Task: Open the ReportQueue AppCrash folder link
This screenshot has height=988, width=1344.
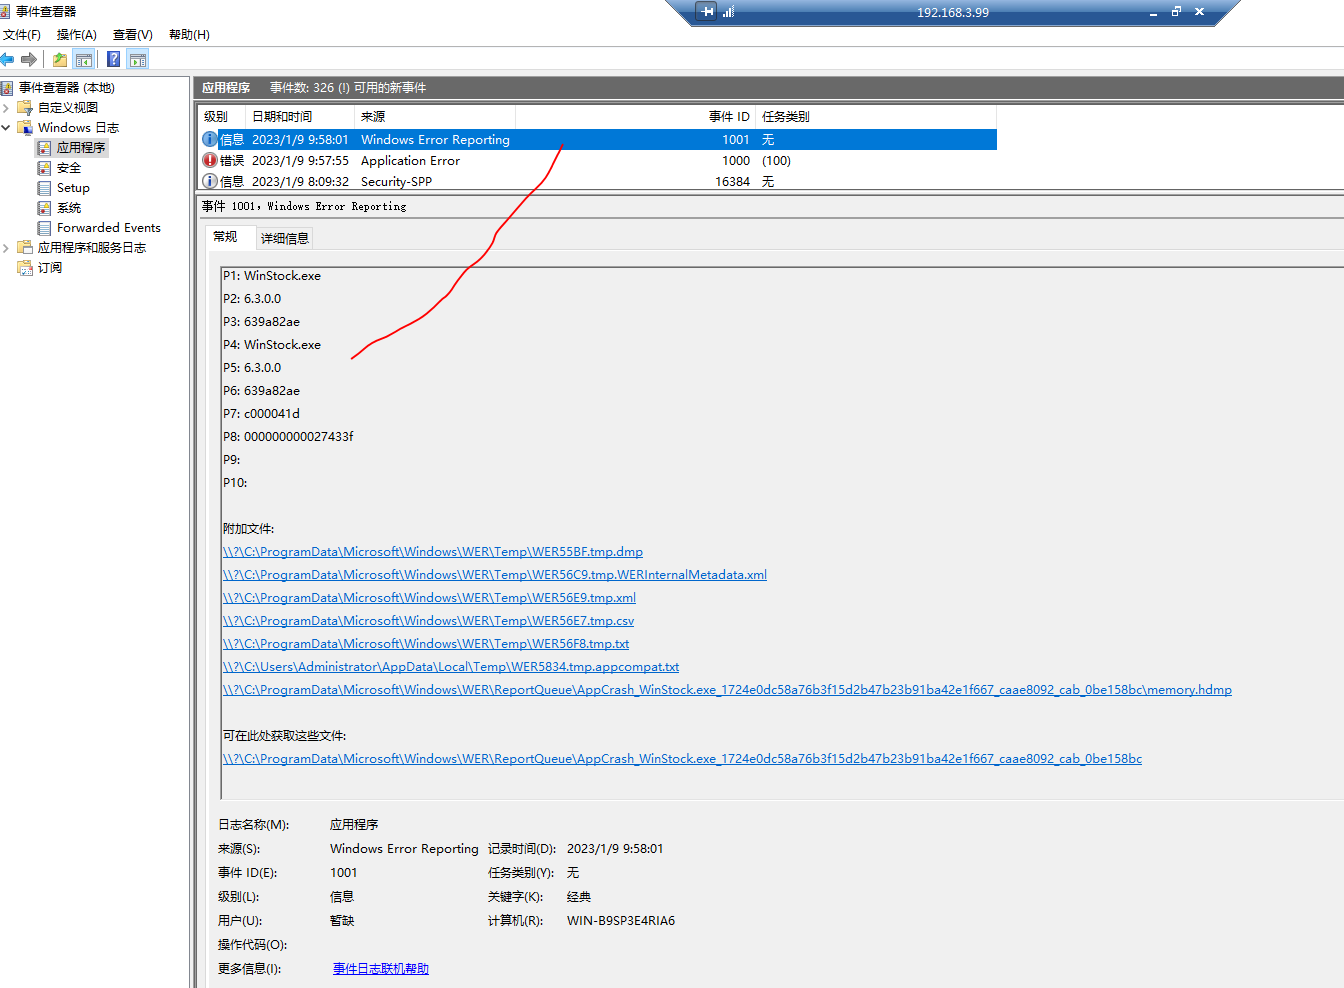Action: point(682,759)
